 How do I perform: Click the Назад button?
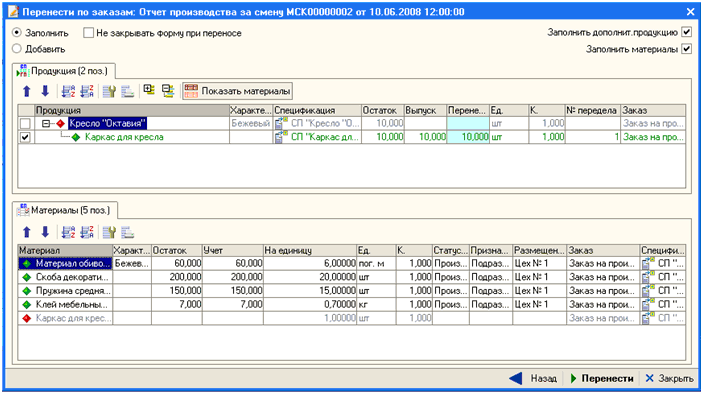533,378
